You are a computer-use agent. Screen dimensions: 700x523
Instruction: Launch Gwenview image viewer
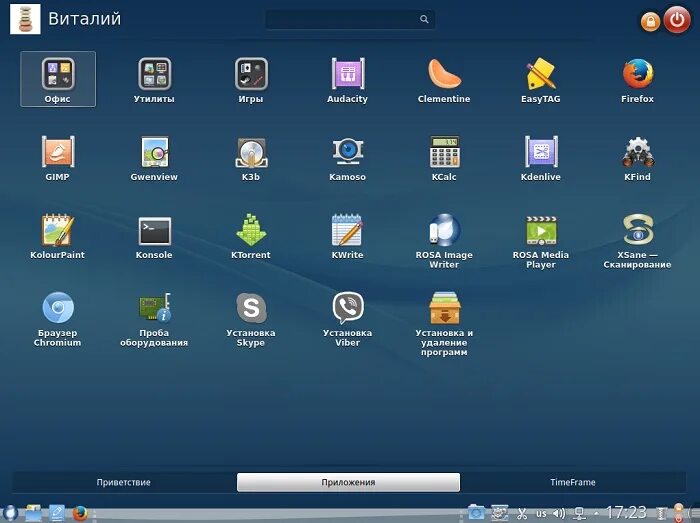tap(154, 157)
